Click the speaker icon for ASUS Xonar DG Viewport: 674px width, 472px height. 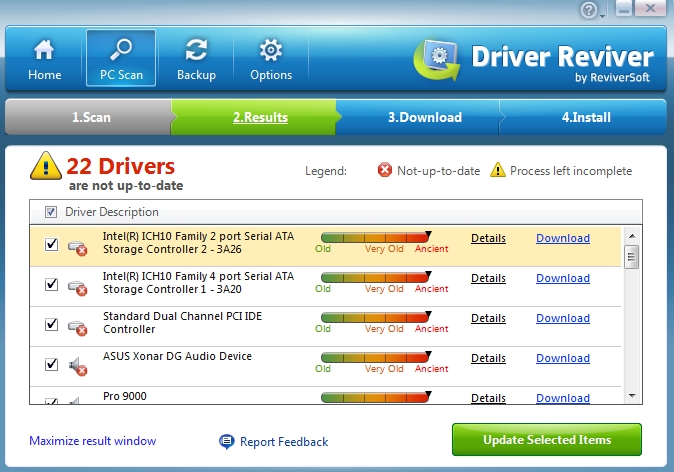click(78, 366)
